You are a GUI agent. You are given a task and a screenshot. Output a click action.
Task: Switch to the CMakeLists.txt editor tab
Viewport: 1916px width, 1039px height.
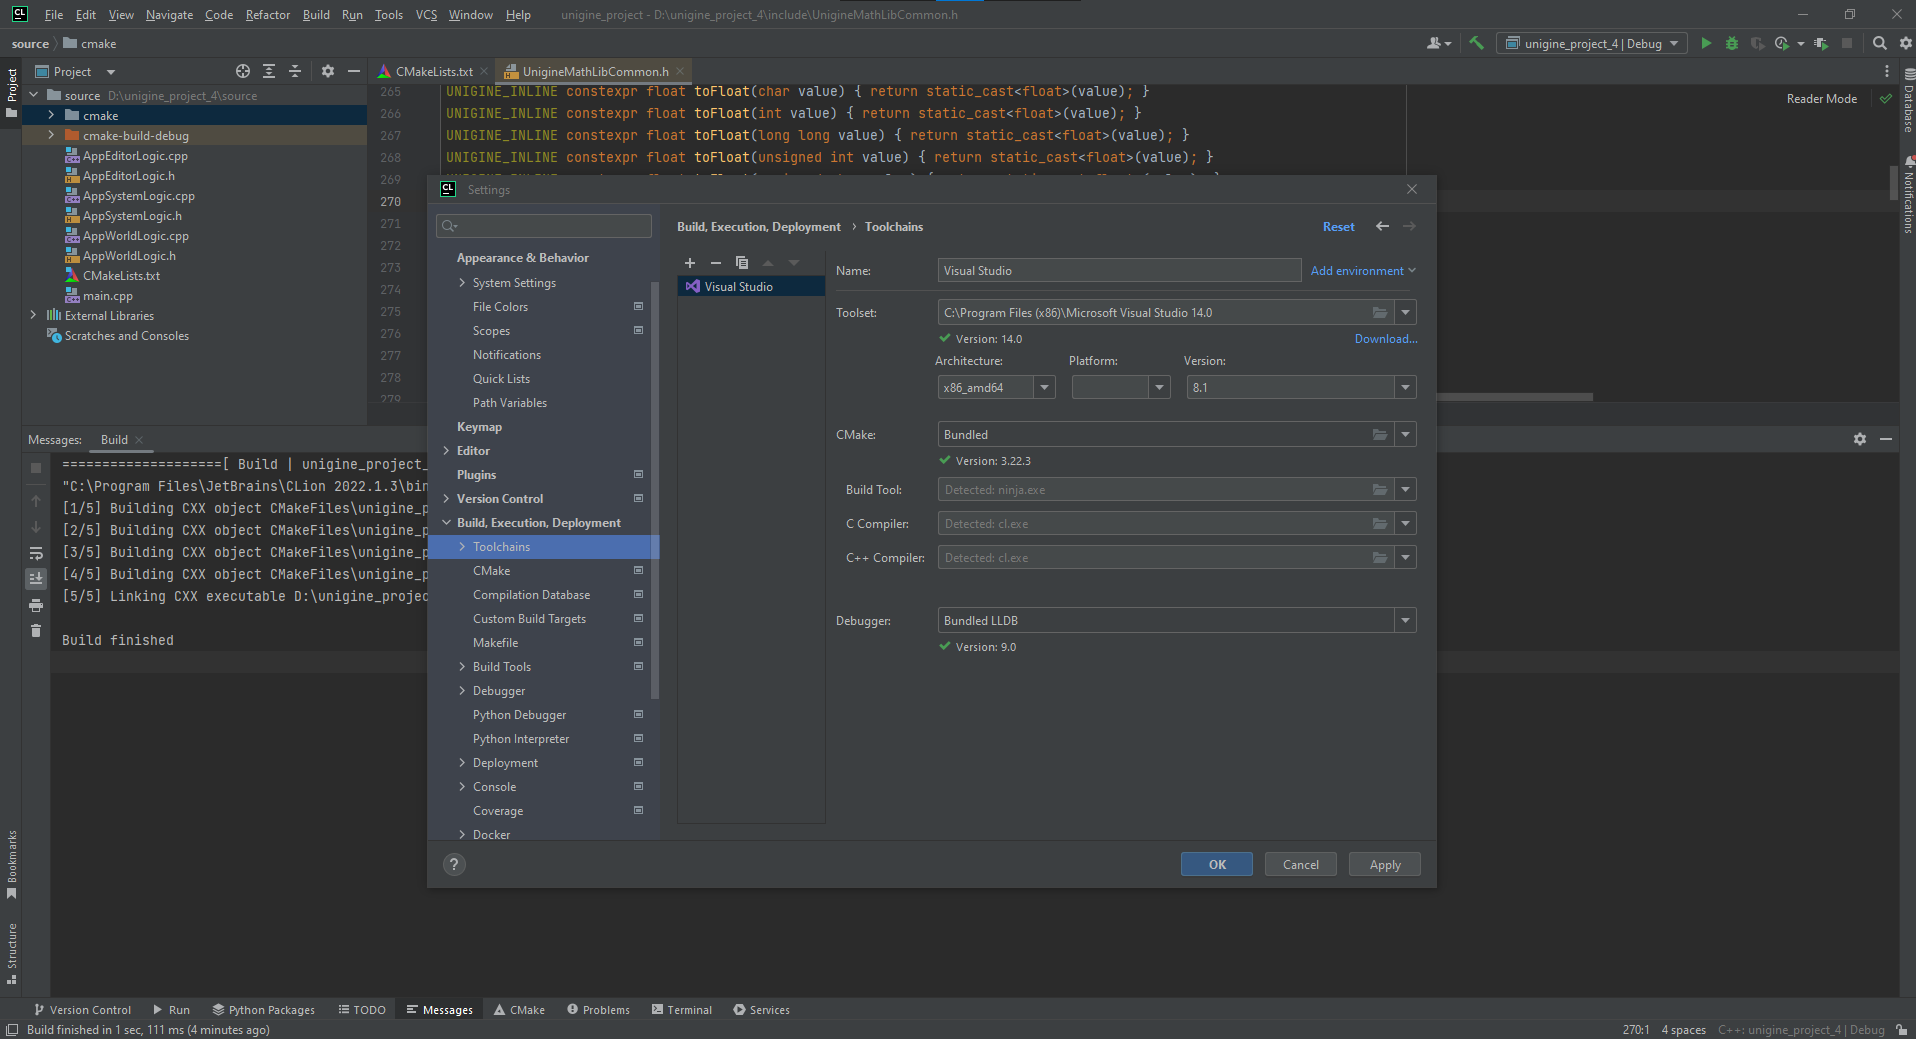click(x=433, y=72)
